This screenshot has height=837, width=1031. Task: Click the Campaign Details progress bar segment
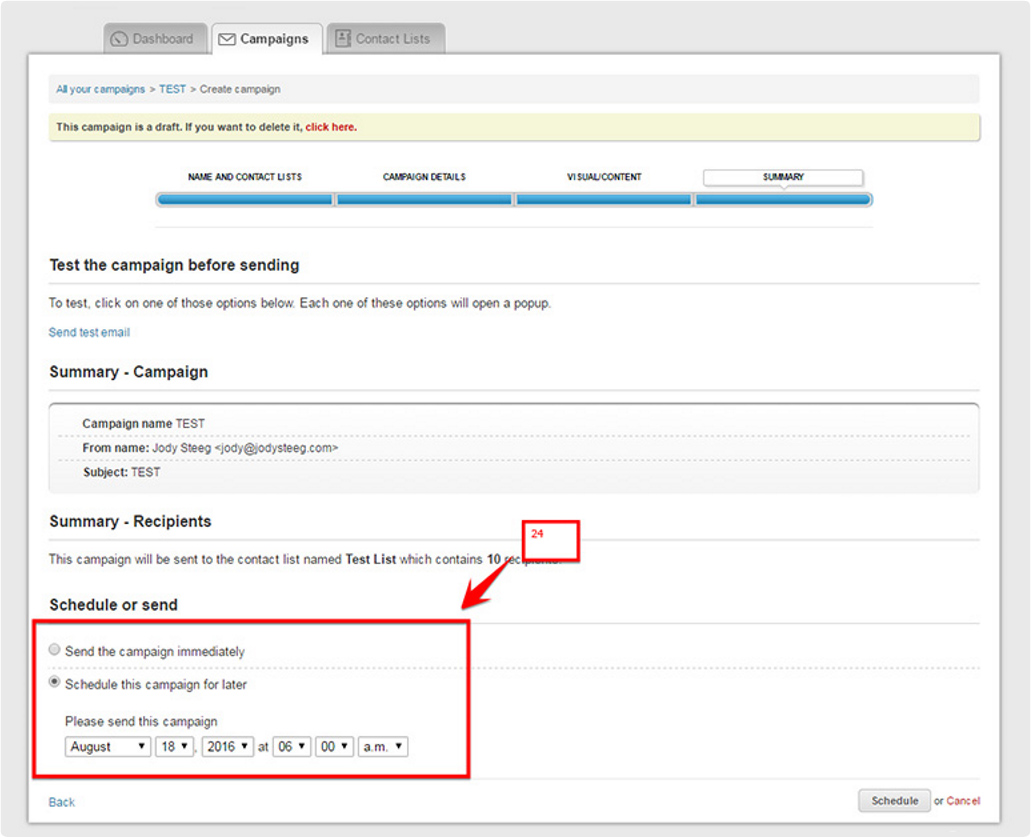(424, 199)
